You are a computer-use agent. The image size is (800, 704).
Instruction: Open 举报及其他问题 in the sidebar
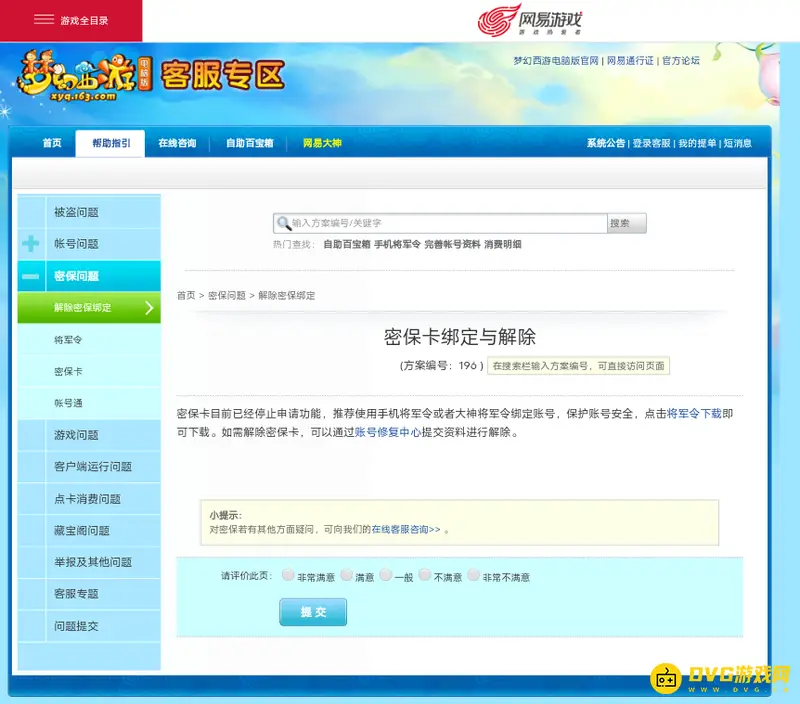[x=89, y=562]
